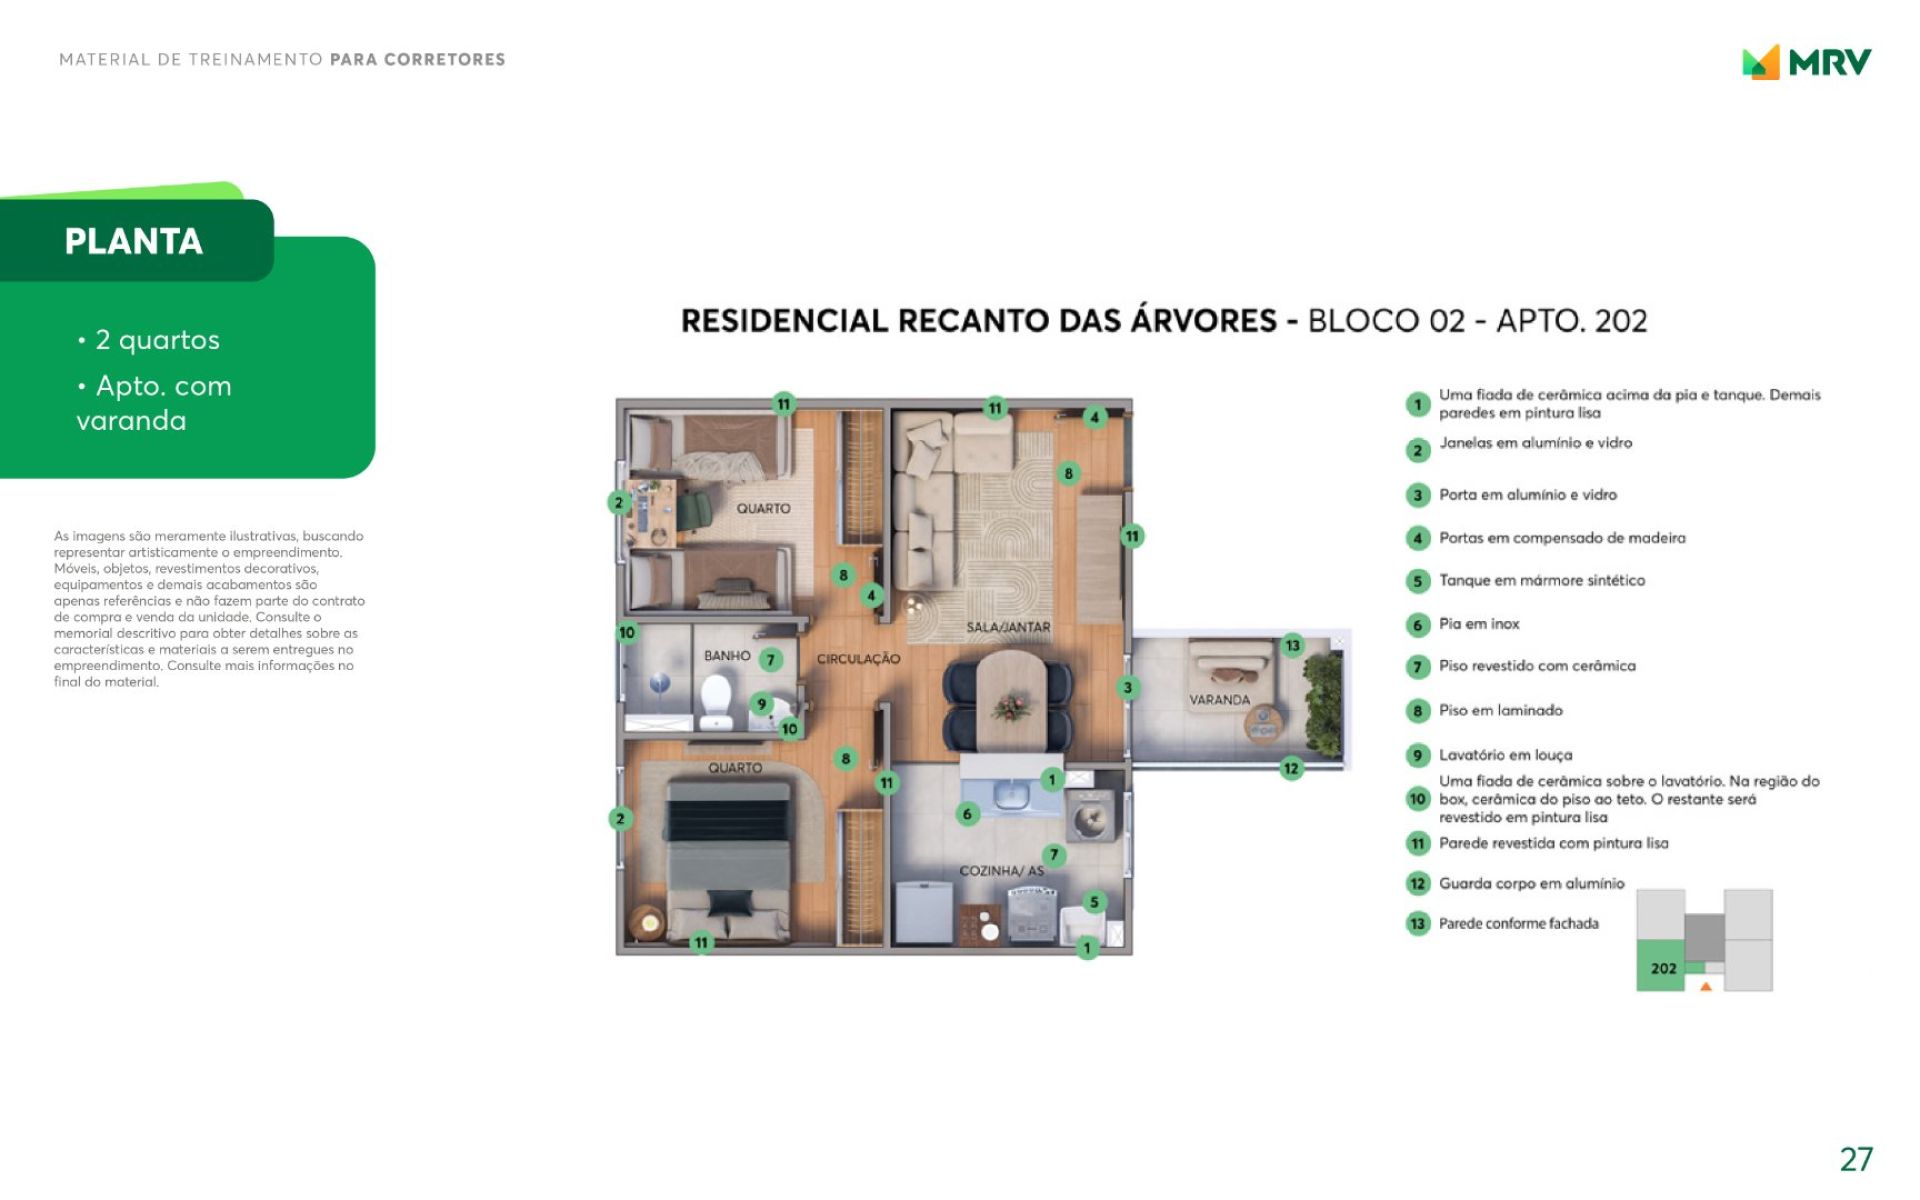
Task: Click marker 12 on varanda railing
Action: point(1291,769)
